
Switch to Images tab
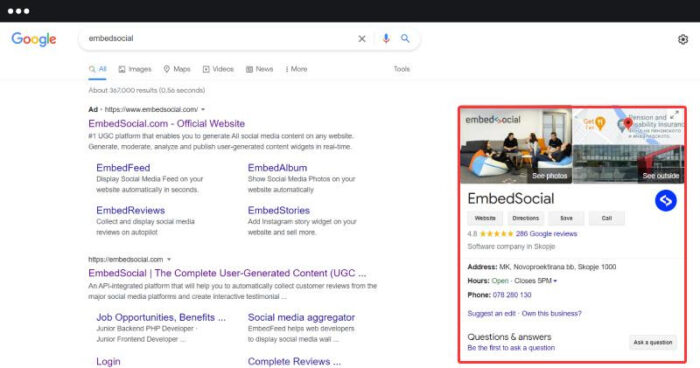pos(135,69)
